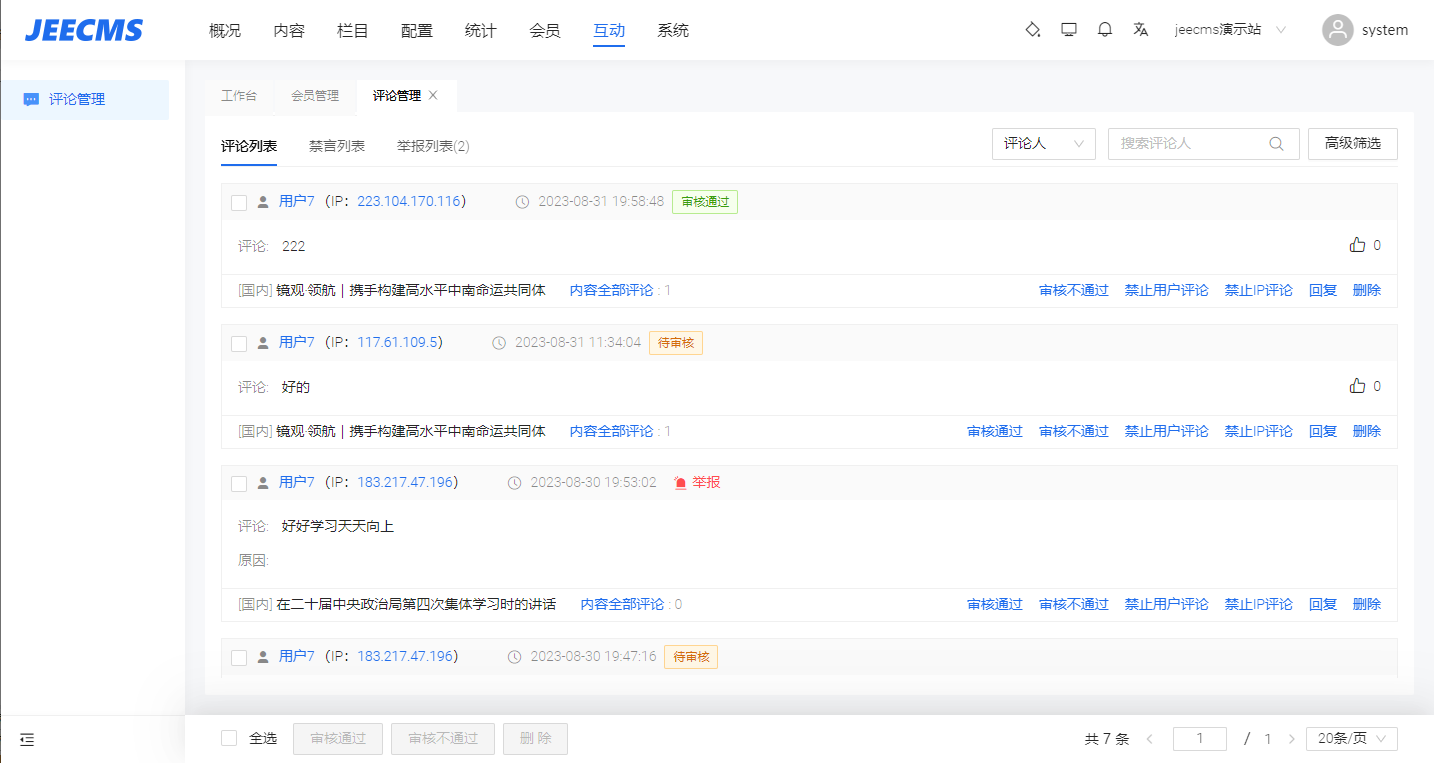
Task: Open the 会员 top menu
Action: click(x=545, y=31)
